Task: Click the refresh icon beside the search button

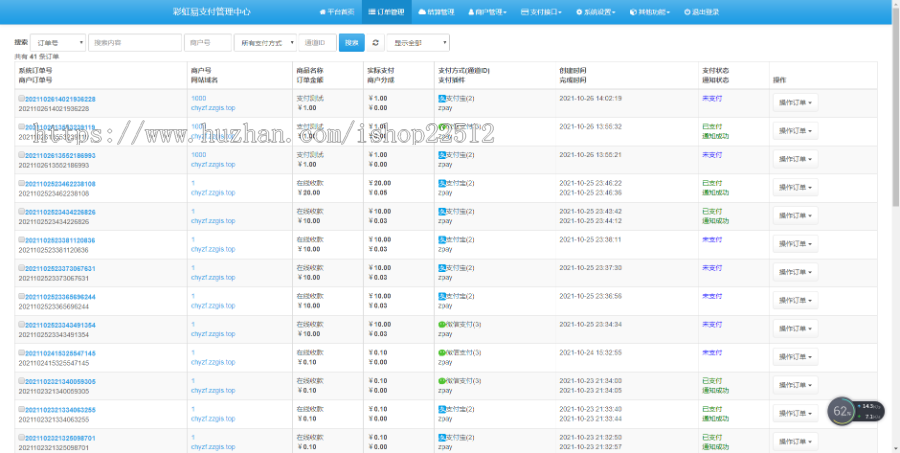Action: point(375,42)
